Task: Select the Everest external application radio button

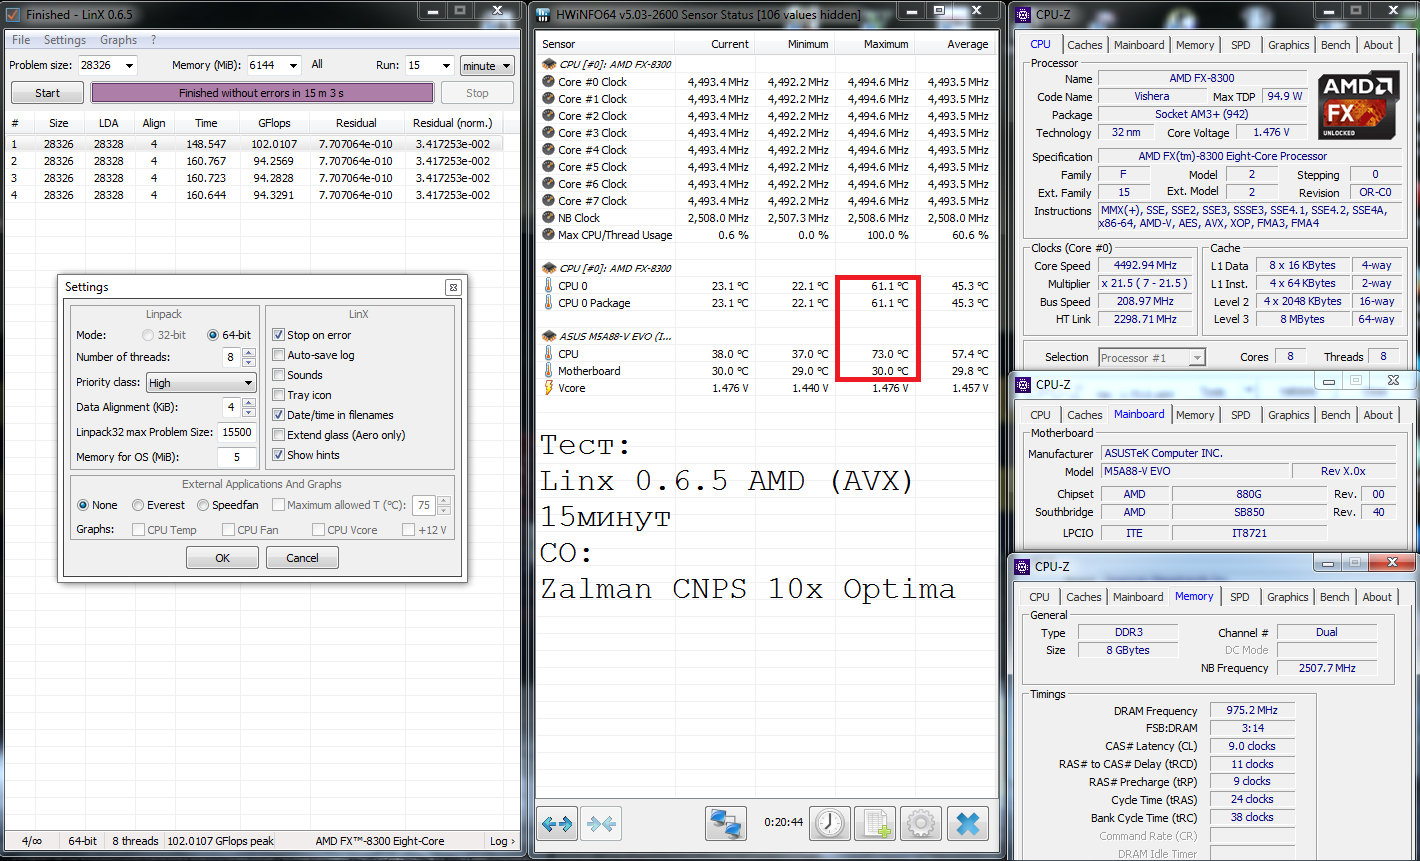Action: click(138, 505)
